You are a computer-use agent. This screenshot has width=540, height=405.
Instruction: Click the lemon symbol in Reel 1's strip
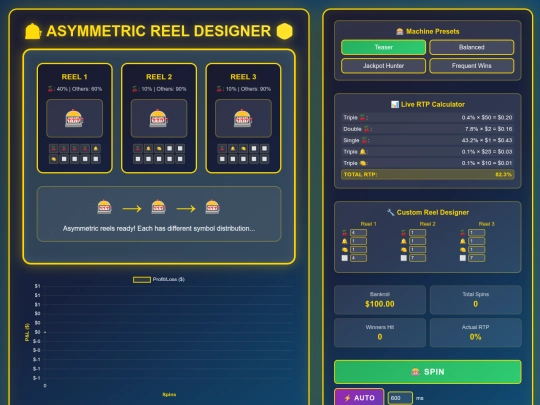click(x=53, y=159)
